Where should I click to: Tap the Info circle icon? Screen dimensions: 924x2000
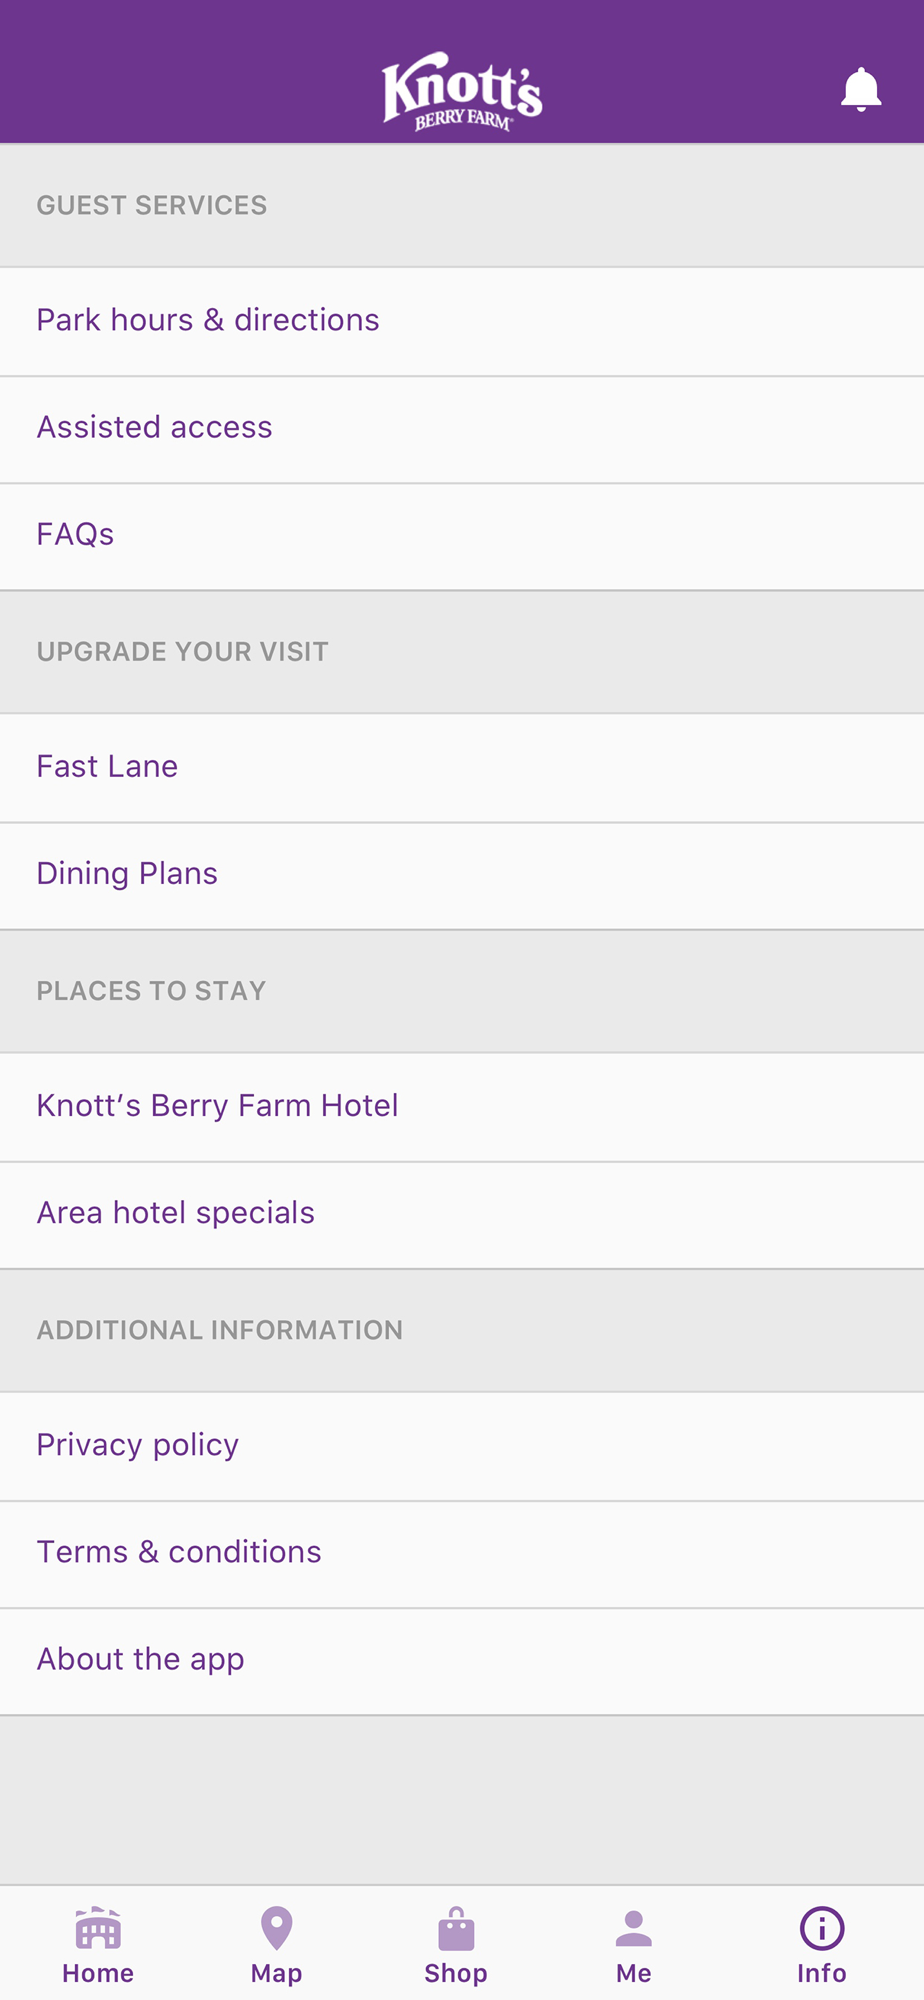(x=822, y=1929)
